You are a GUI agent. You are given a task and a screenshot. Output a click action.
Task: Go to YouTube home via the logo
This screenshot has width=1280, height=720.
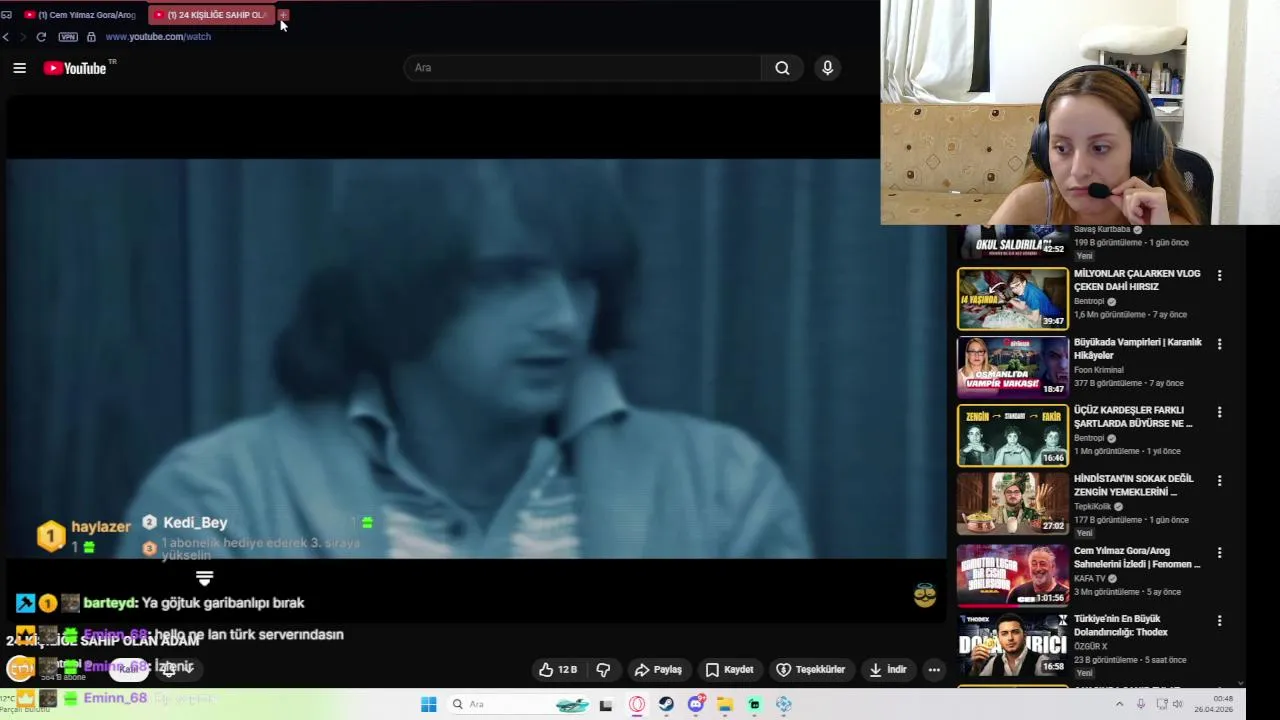(x=75, y=68)
